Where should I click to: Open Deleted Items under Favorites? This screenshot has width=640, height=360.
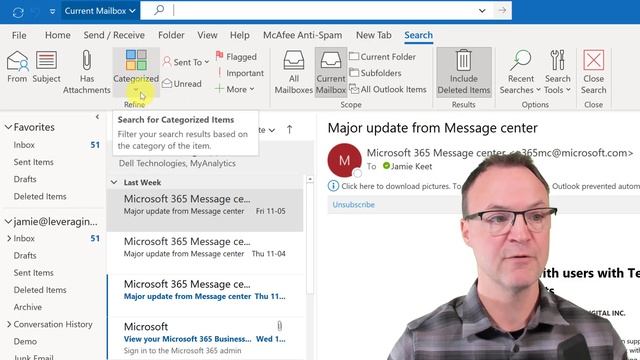pyautogui.click(x=40, y=196)
